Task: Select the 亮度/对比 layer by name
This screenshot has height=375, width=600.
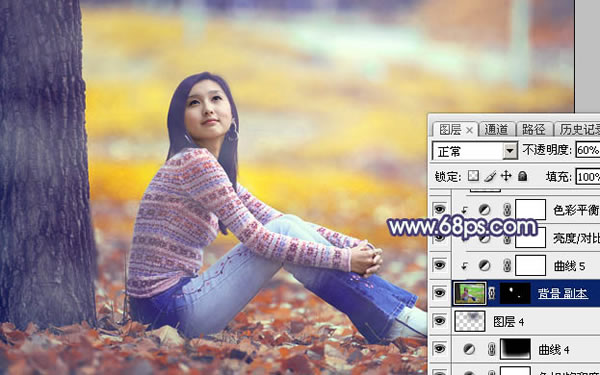Action: [576, 238]
